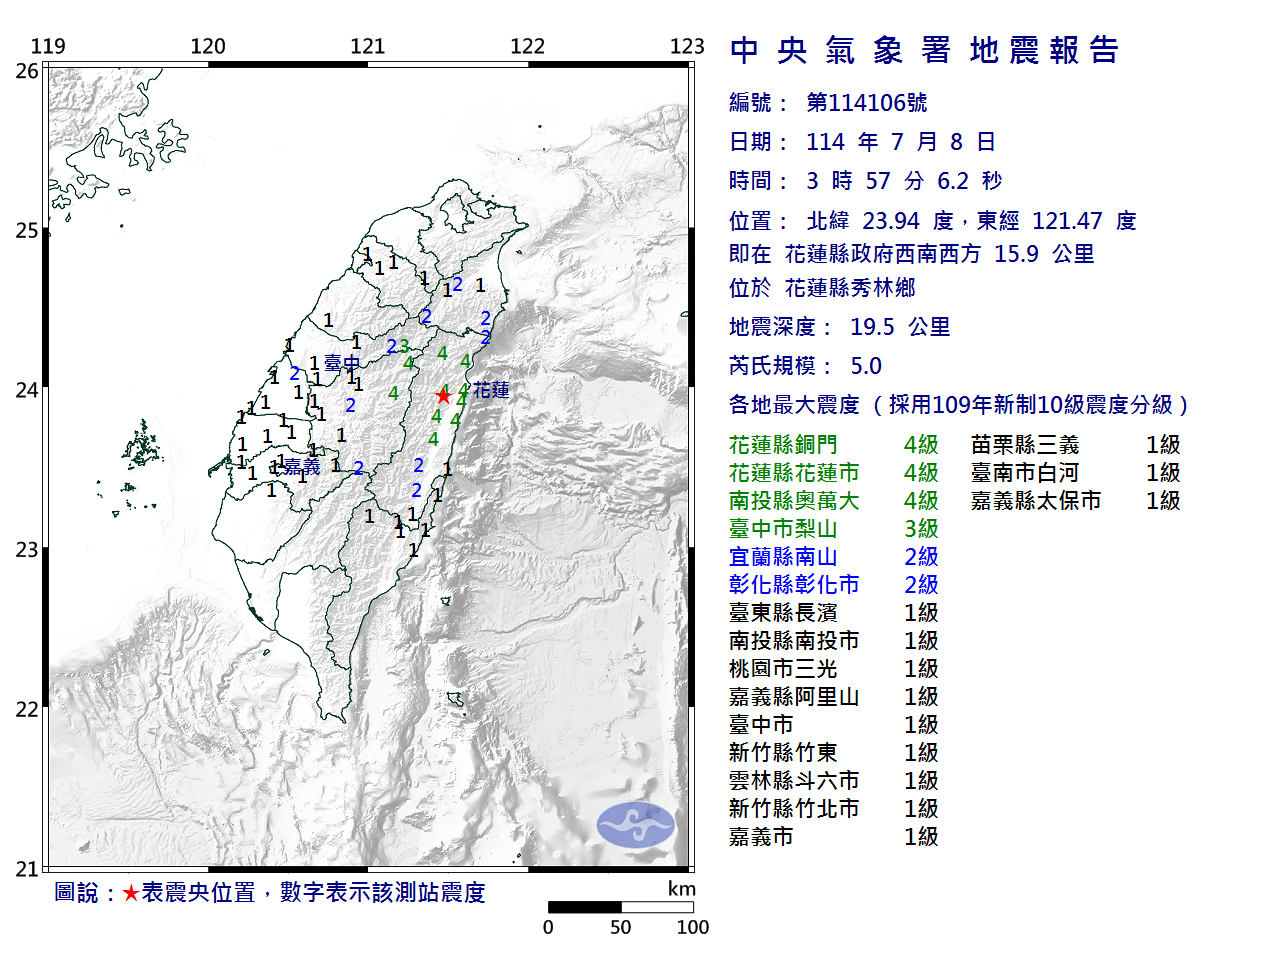Click the green intensity 3 station marker

pyautogui.click(x=404, y=346)
